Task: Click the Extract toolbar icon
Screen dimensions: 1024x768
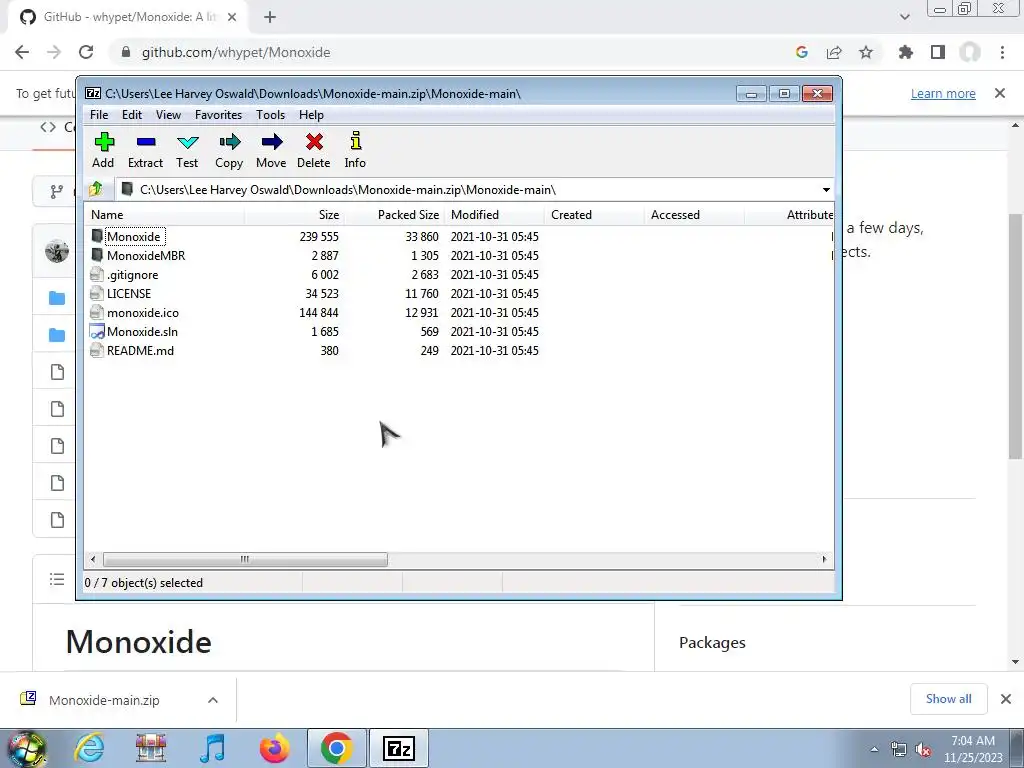Action: (145, 151)
